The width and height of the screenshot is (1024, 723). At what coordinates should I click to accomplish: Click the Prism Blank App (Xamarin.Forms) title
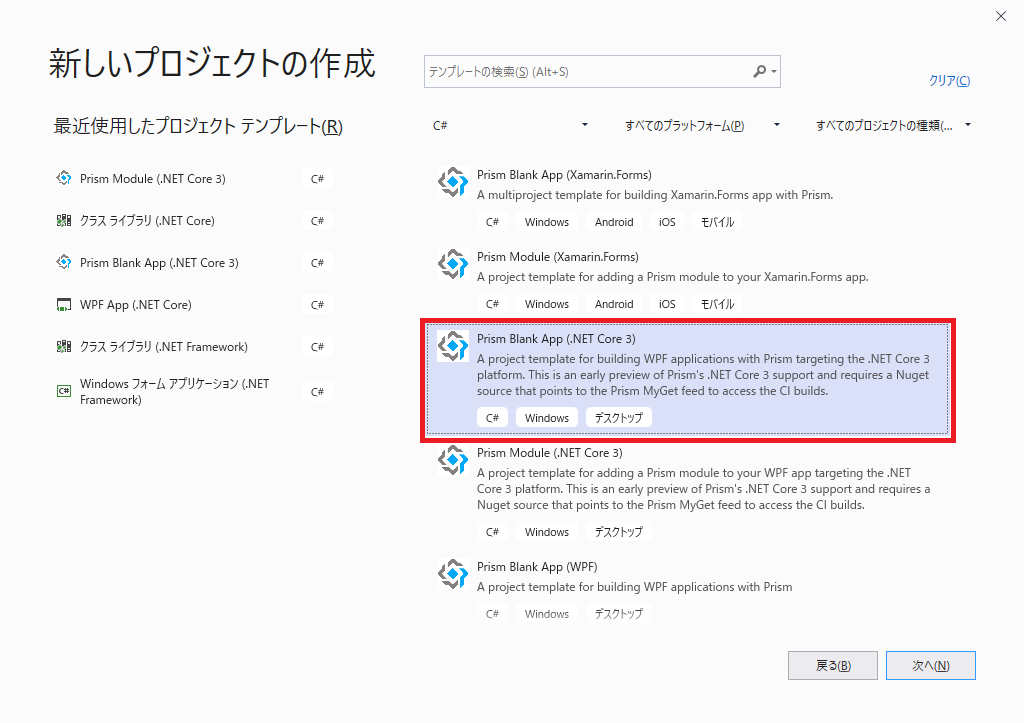point(564,175)
